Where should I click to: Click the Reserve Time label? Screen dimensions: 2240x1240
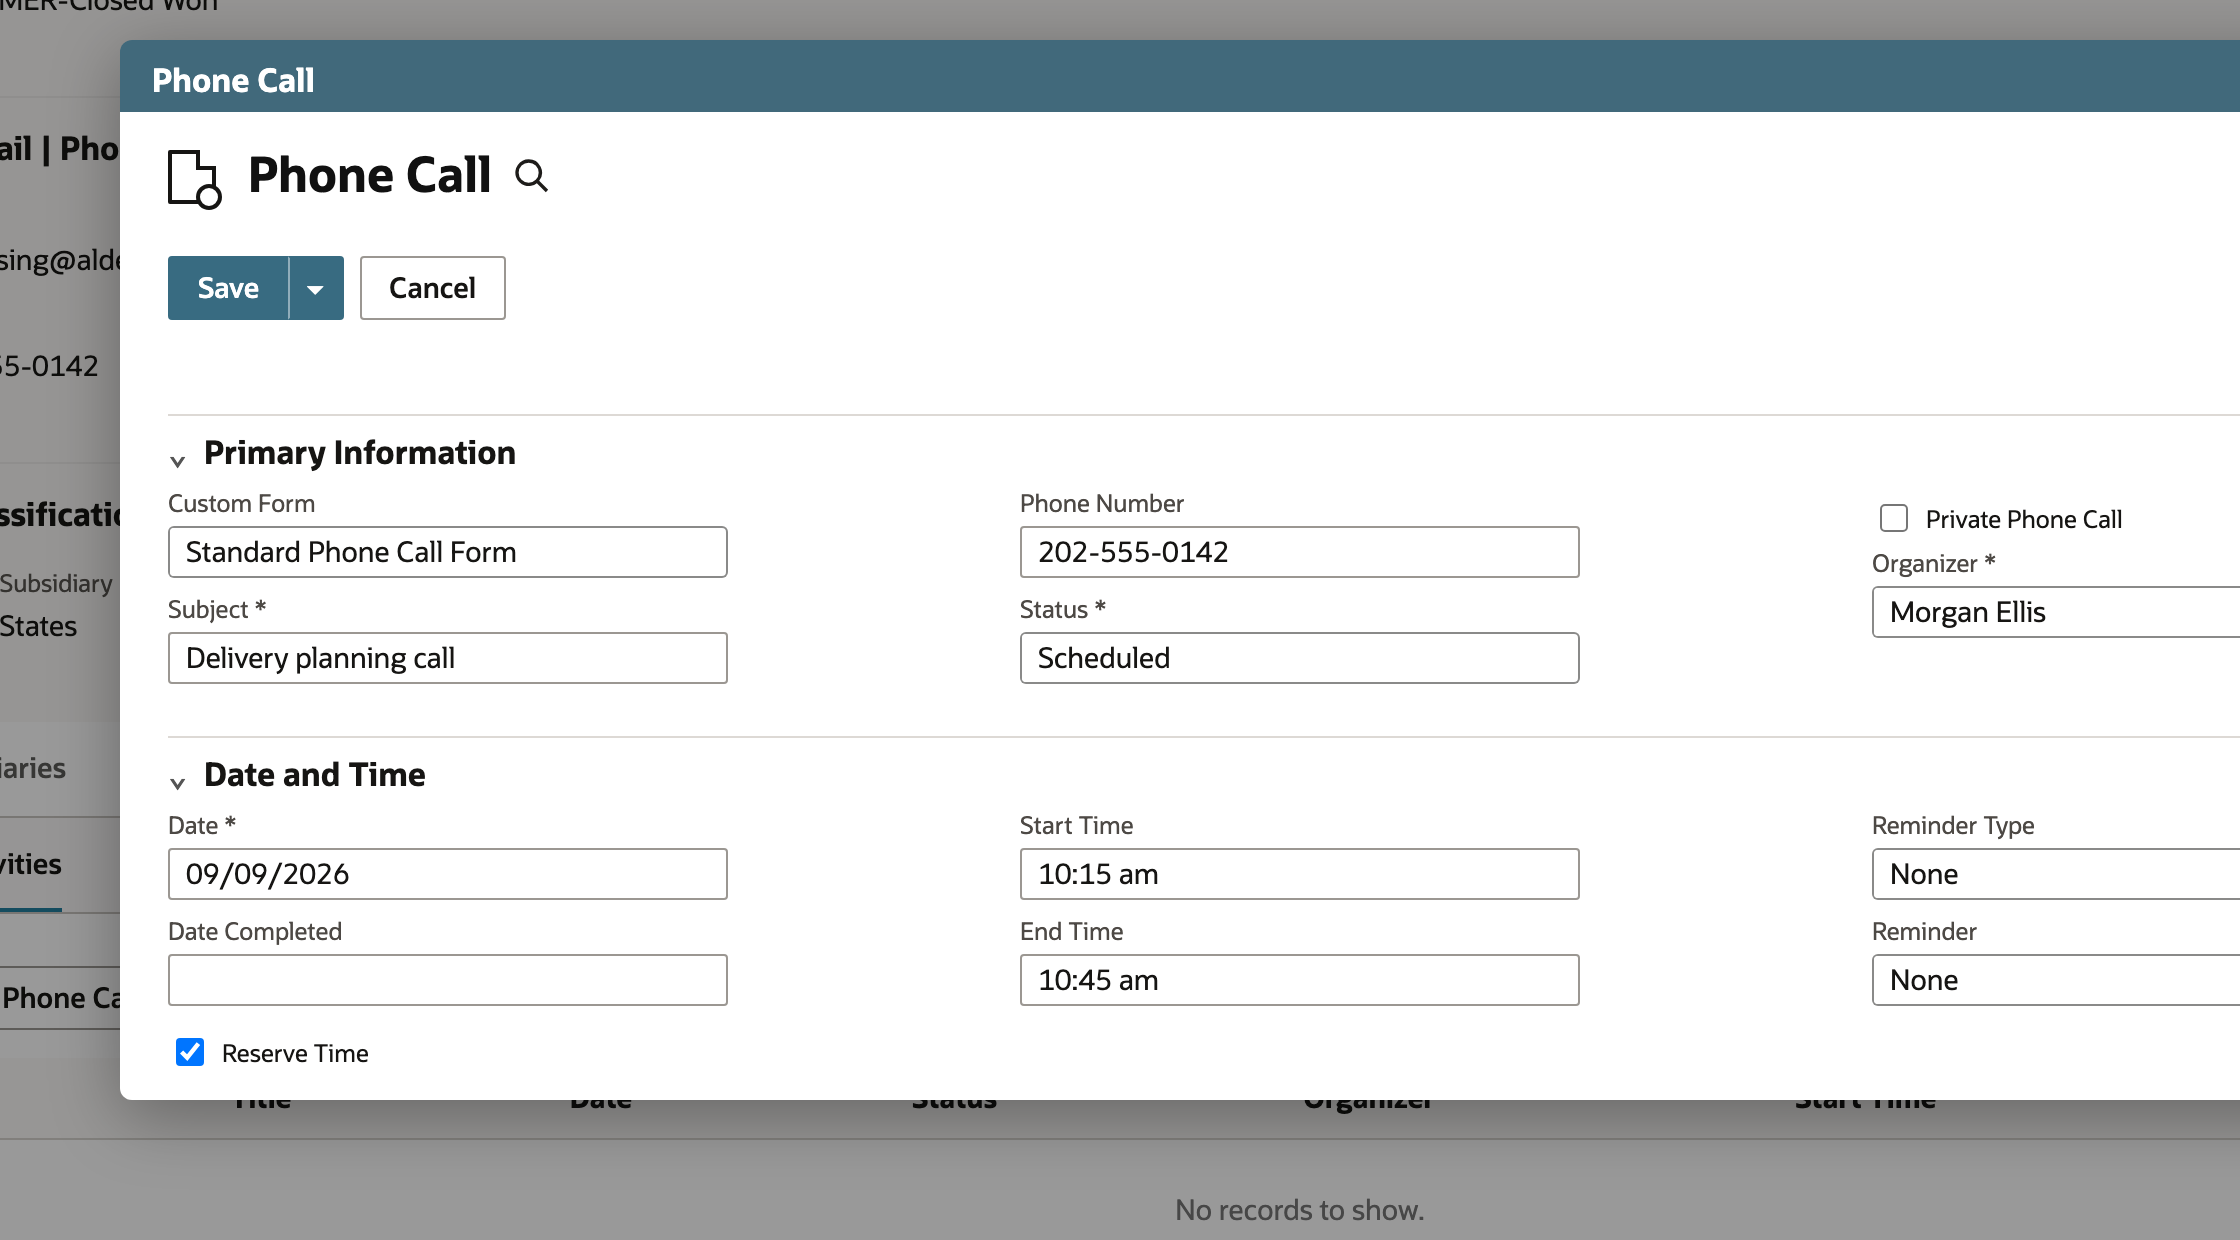point(295,1053)
